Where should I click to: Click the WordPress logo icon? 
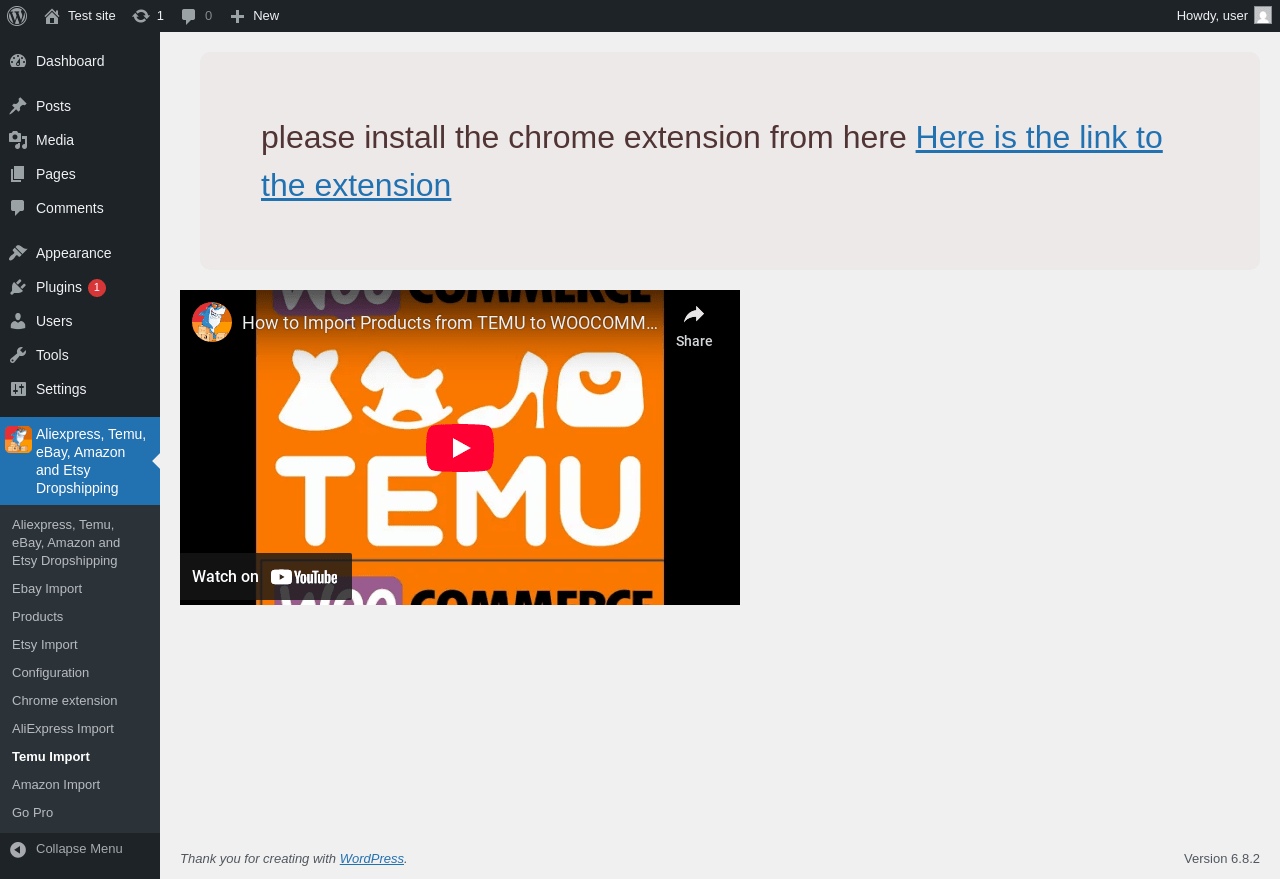(17, 16)
